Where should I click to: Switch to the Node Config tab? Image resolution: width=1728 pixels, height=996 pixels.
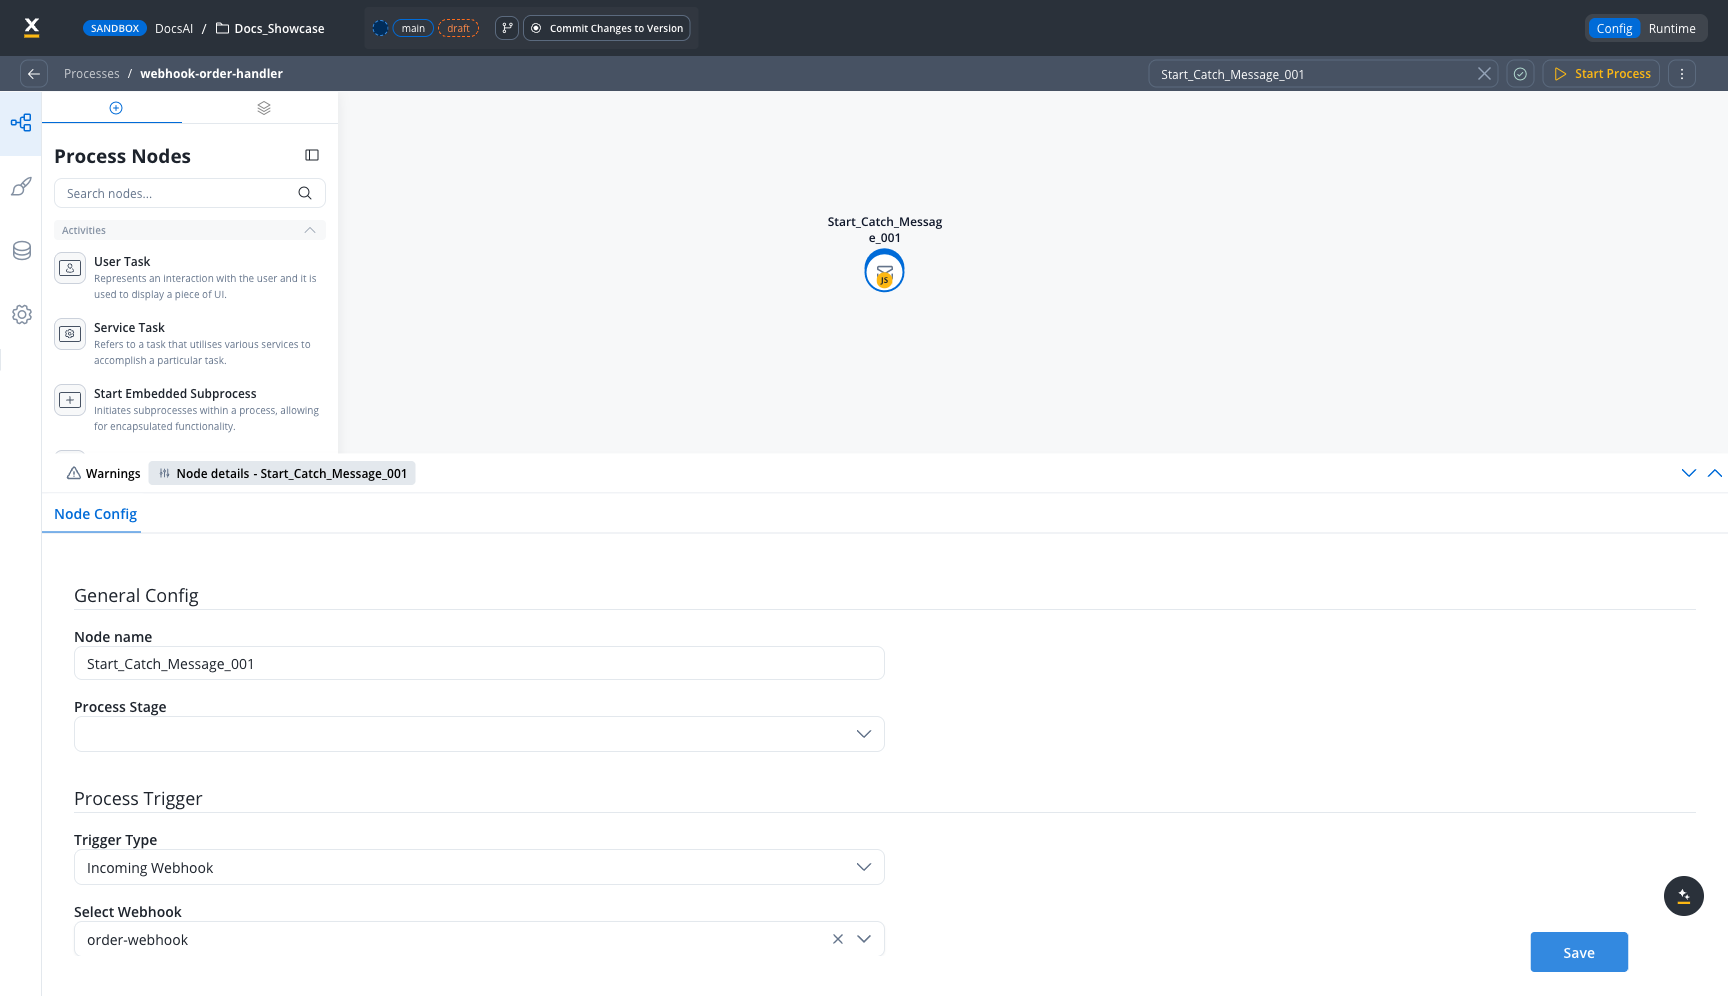click(x=95, y=513)
